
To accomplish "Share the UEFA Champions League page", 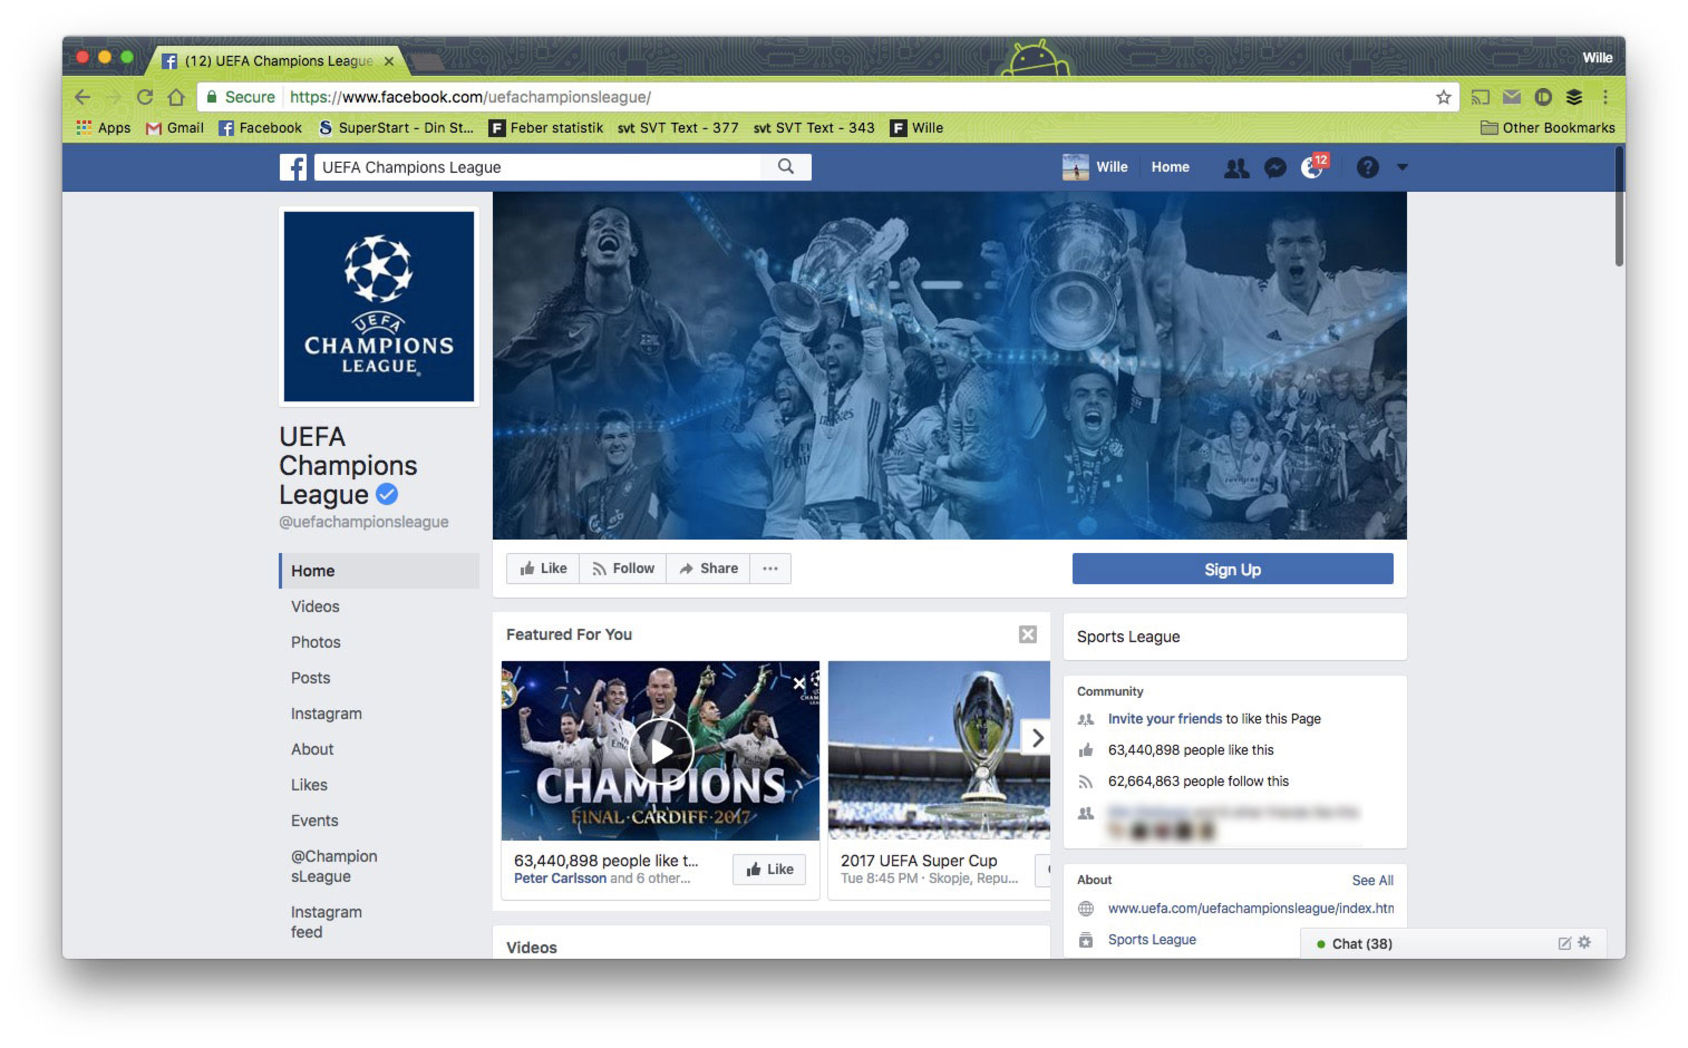I will [708, 569].
